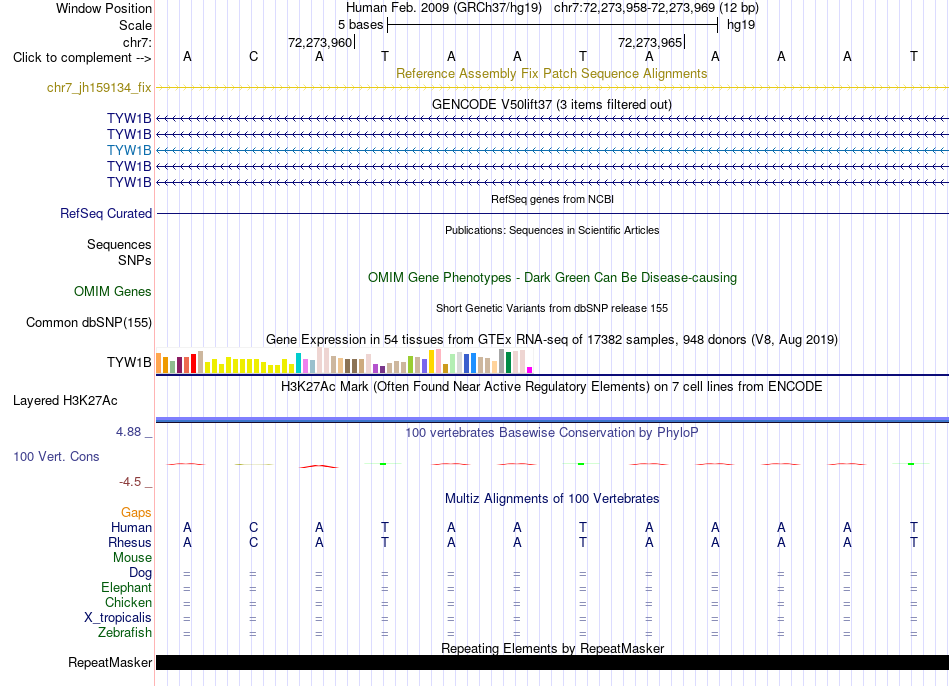
Task: Click the 'H3K27Ac Mark' ENCODE track title
Action: 552,387
